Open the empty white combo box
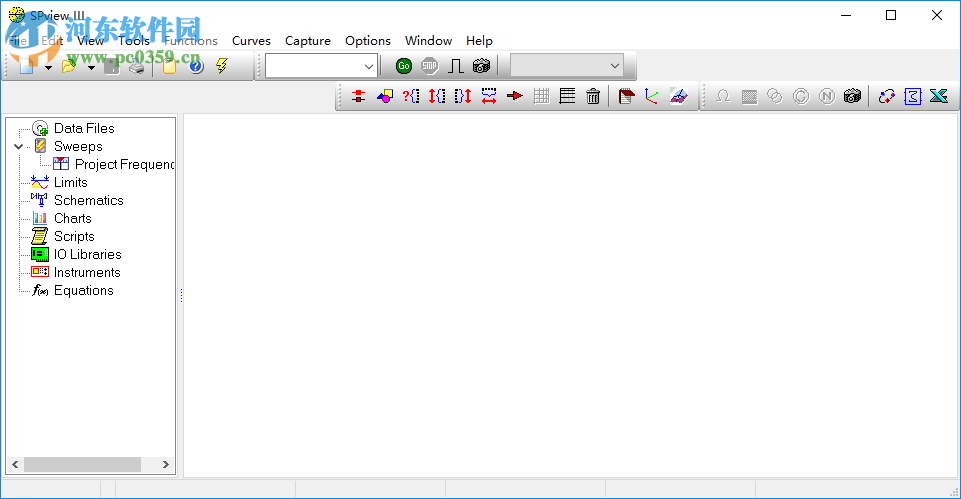961x499 pixels. pos(321,66)
